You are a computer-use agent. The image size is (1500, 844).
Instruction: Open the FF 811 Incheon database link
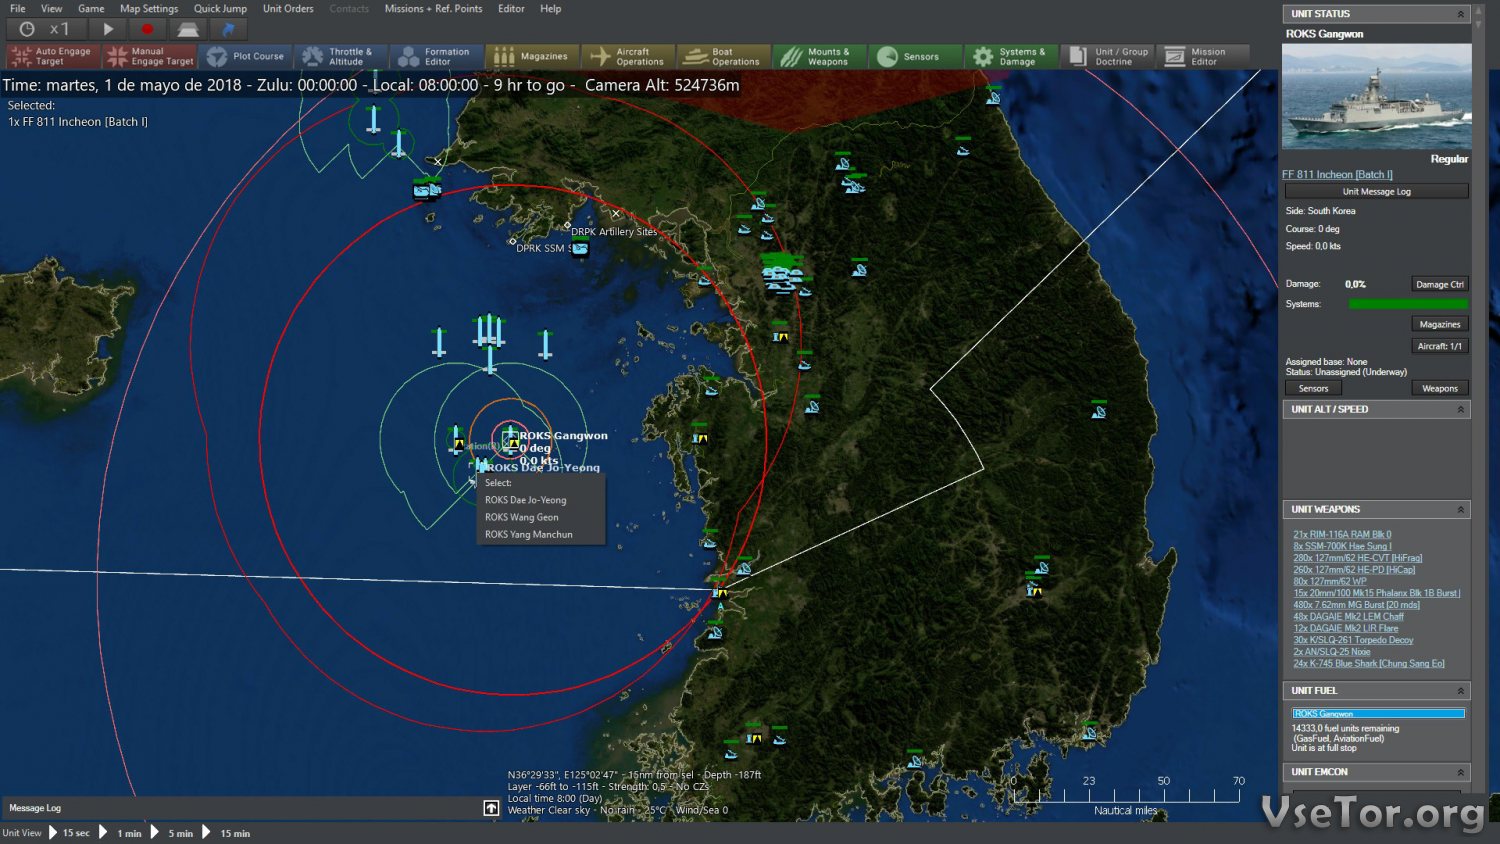pos(1337,175)
